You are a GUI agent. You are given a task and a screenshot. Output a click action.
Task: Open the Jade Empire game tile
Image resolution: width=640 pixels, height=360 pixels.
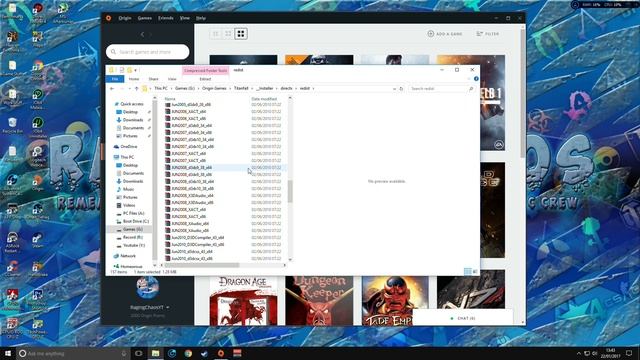pos(395,300)
